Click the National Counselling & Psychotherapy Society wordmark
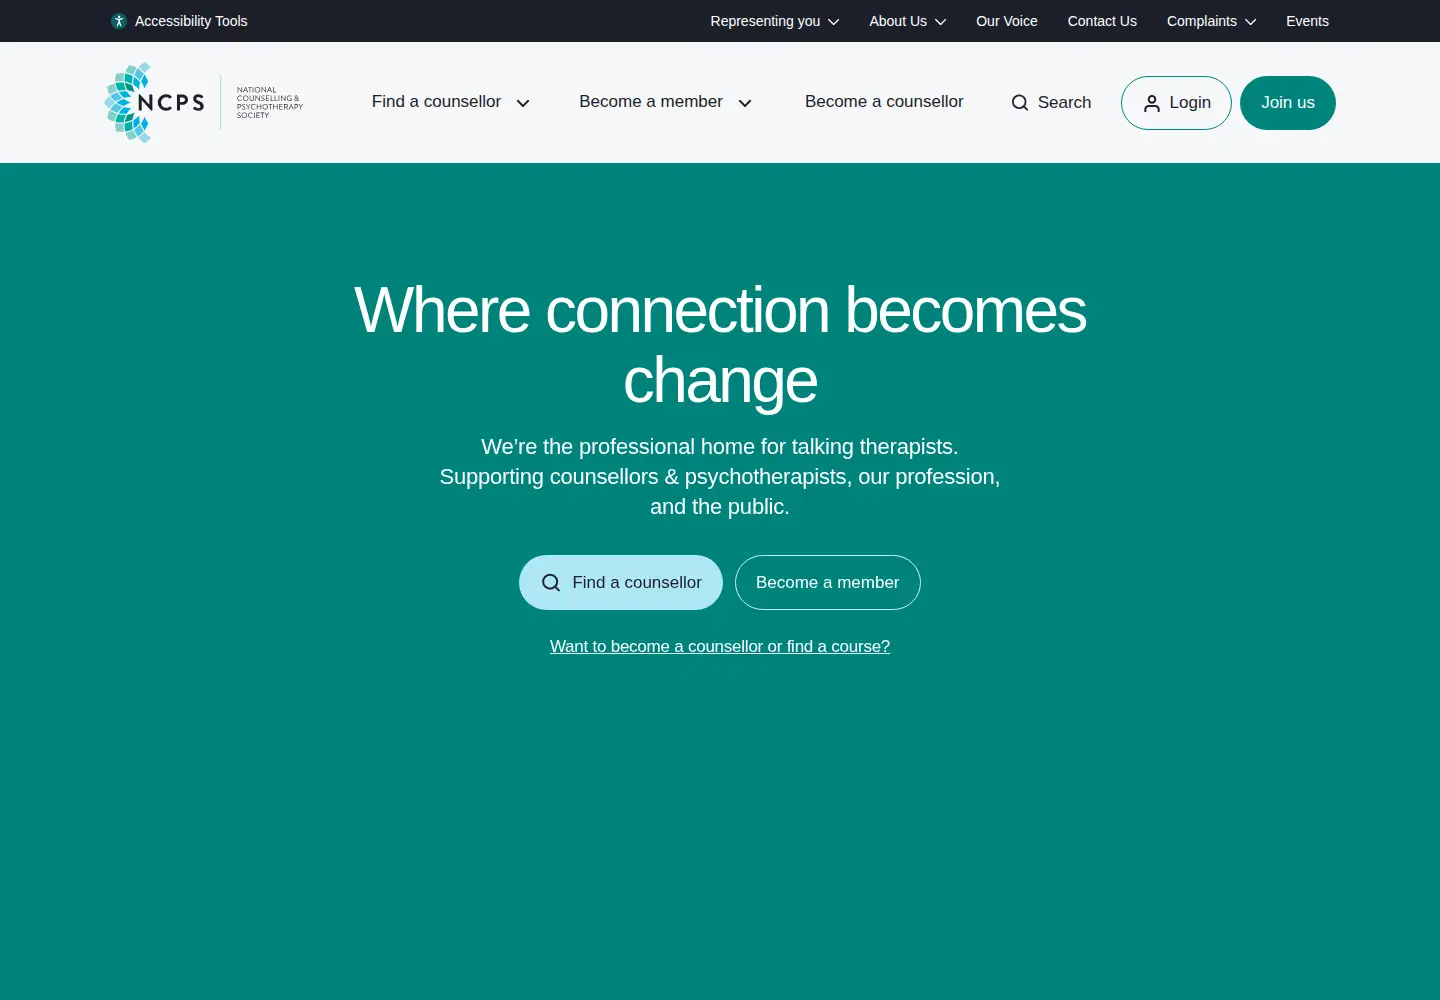Viewport: 1440px width, 1000px height. [x=270, y=102]
